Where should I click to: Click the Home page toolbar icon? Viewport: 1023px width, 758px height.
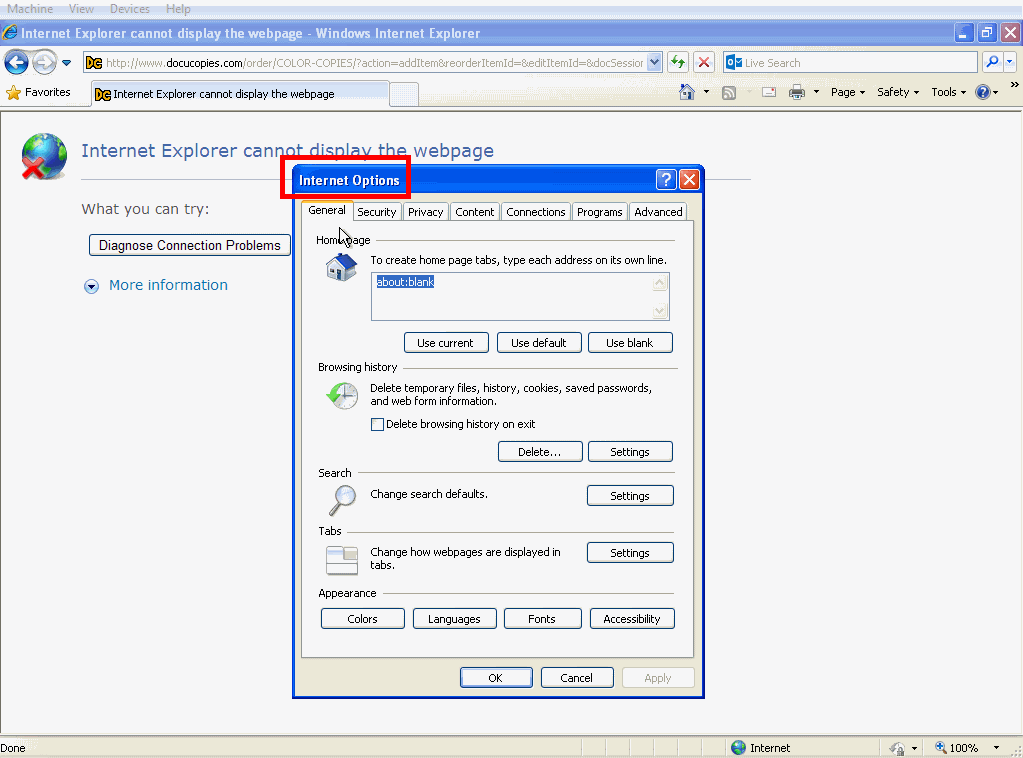pos(687,92)
